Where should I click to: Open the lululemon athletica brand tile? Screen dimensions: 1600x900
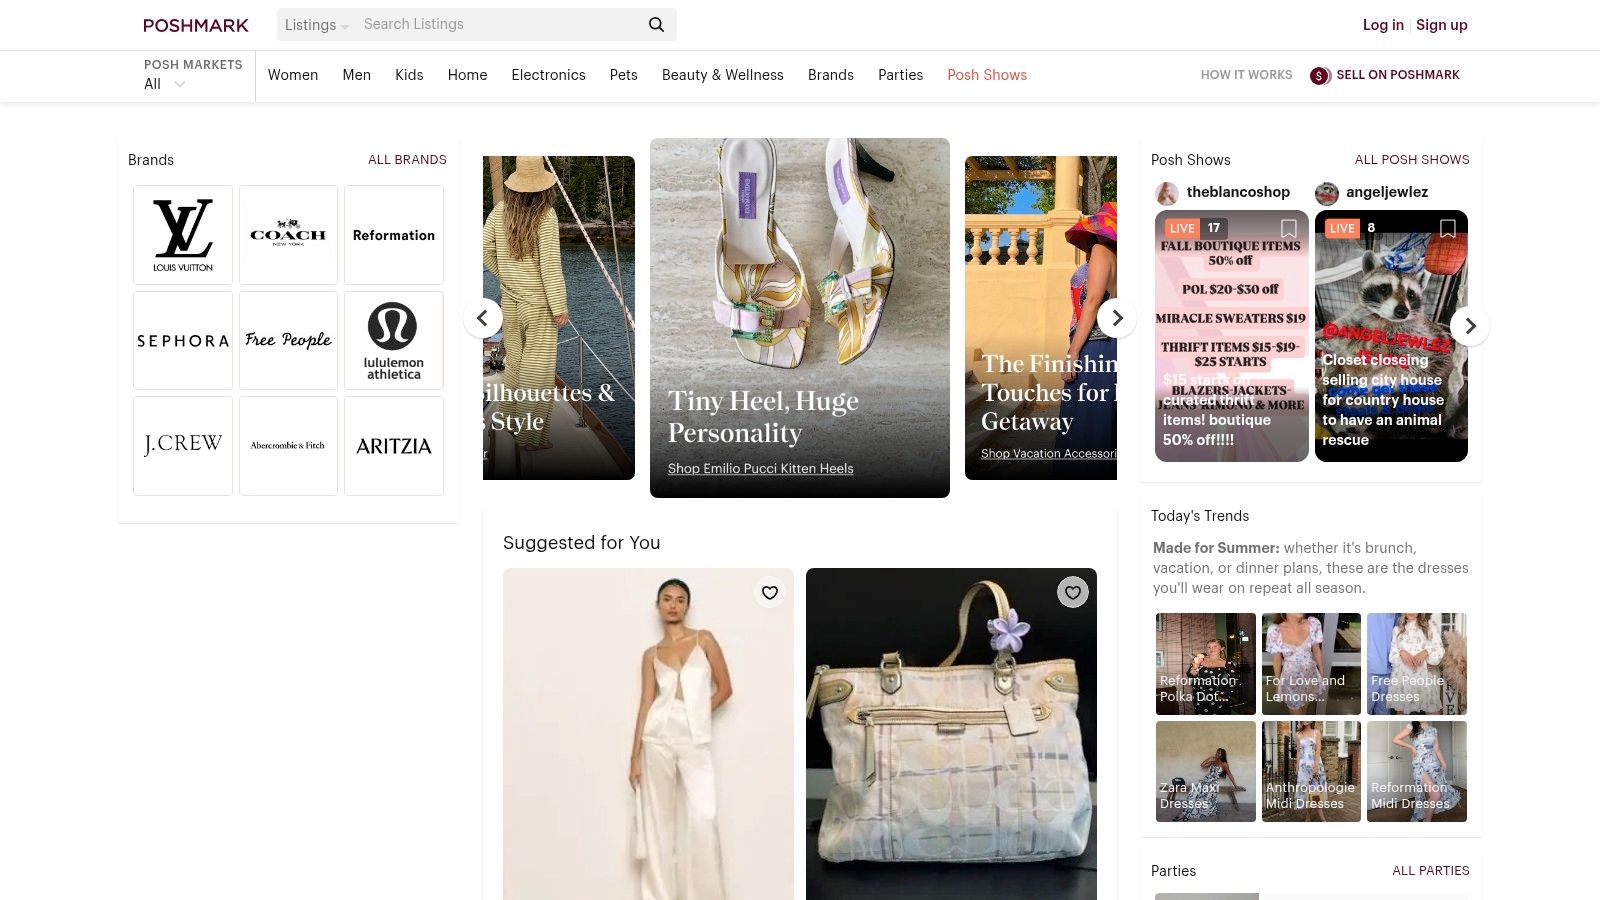pyautogui.click(x=394, y=340)
